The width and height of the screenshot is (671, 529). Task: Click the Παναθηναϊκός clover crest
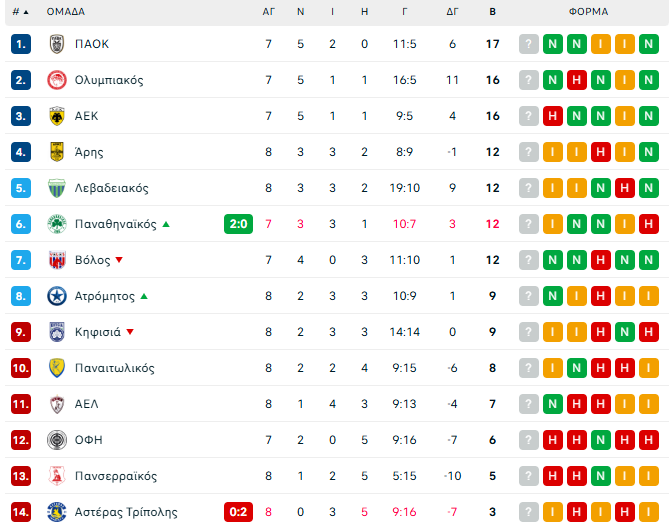tap(57, 224)
